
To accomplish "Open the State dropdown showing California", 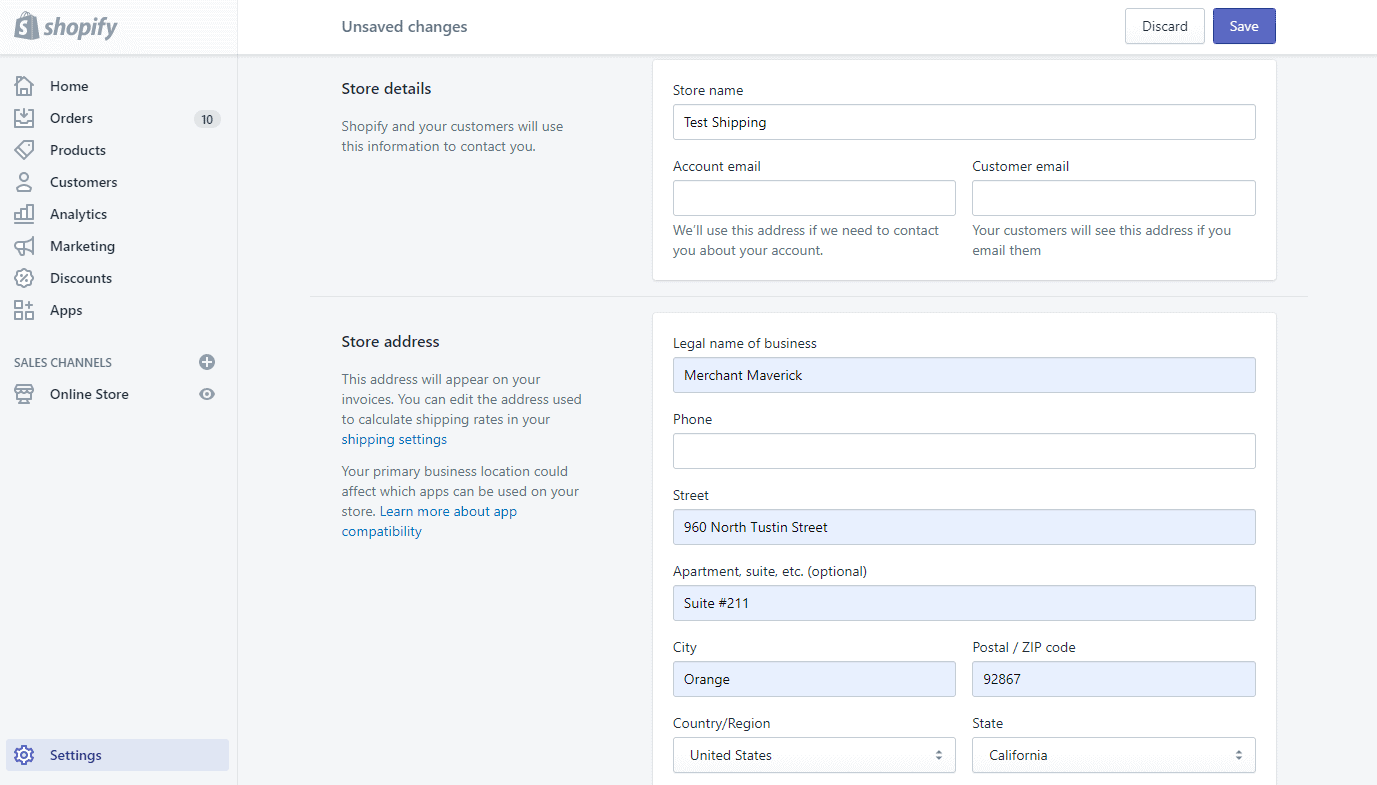I will pyautogui.click(x=1113, y=755).
